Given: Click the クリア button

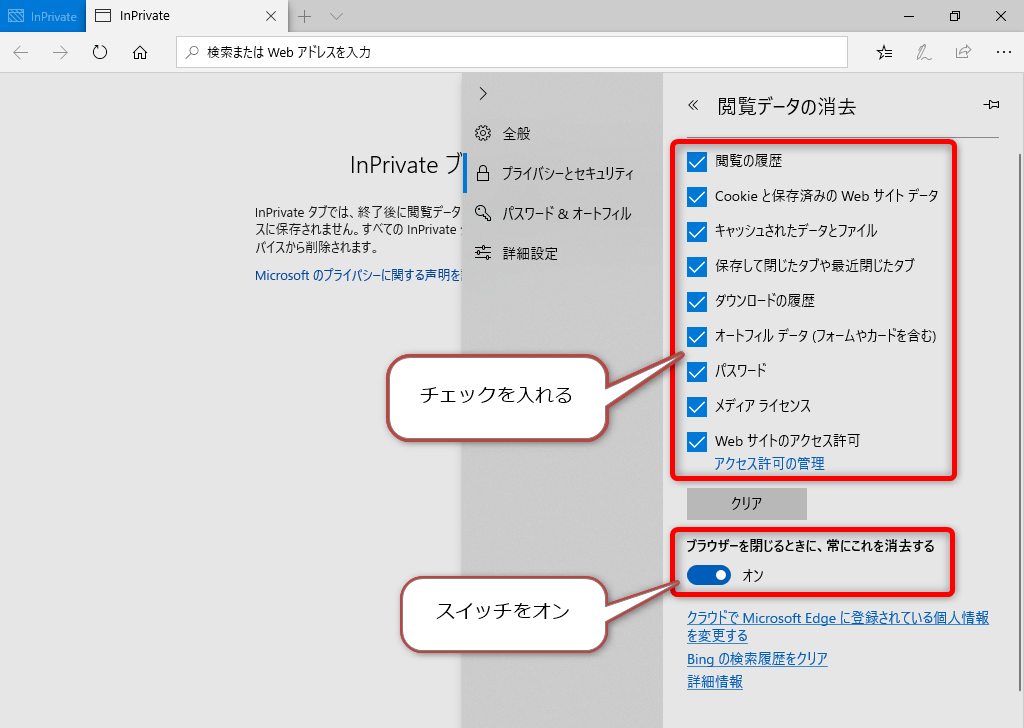Looking at the screenshot, I should tap(746, 503).
